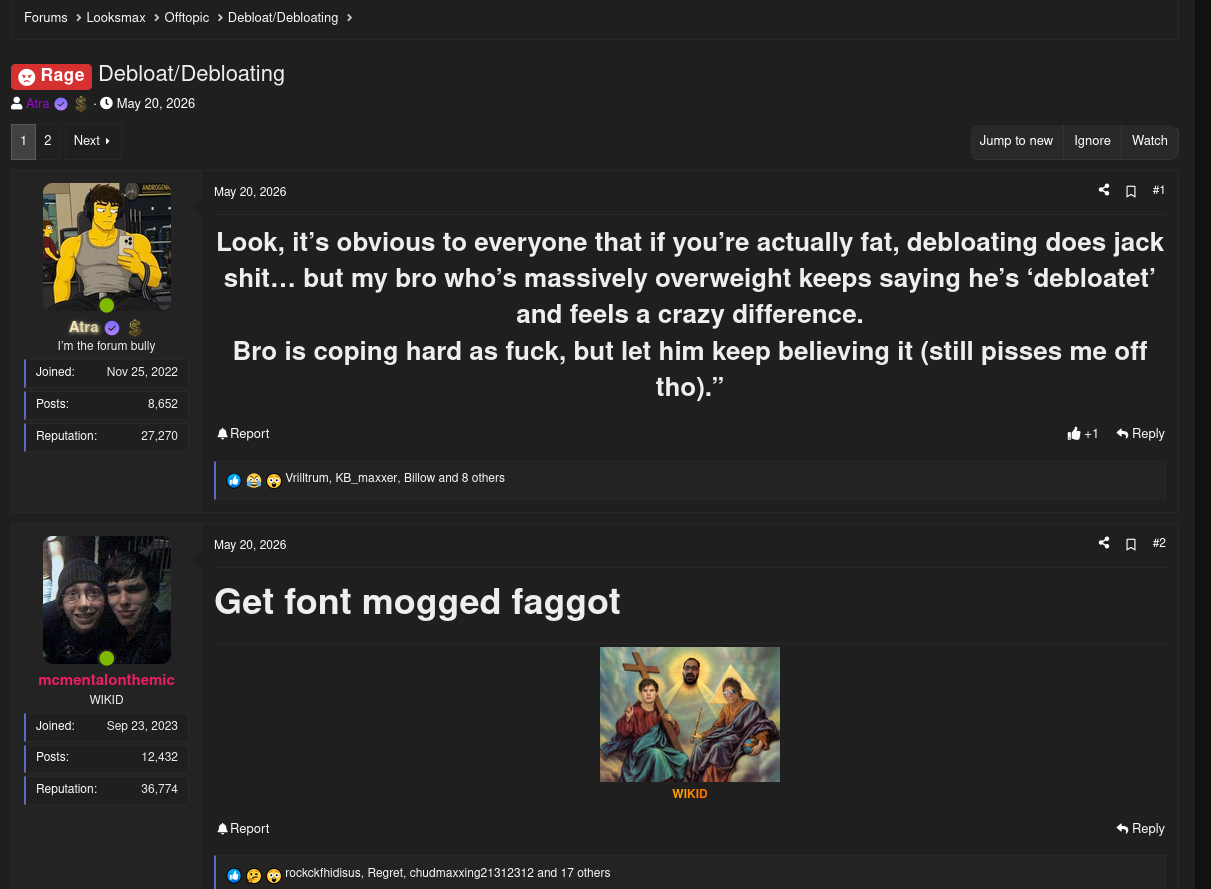
Task: Give +1 thumbs up to post #1
Action: pos(1083,434)
